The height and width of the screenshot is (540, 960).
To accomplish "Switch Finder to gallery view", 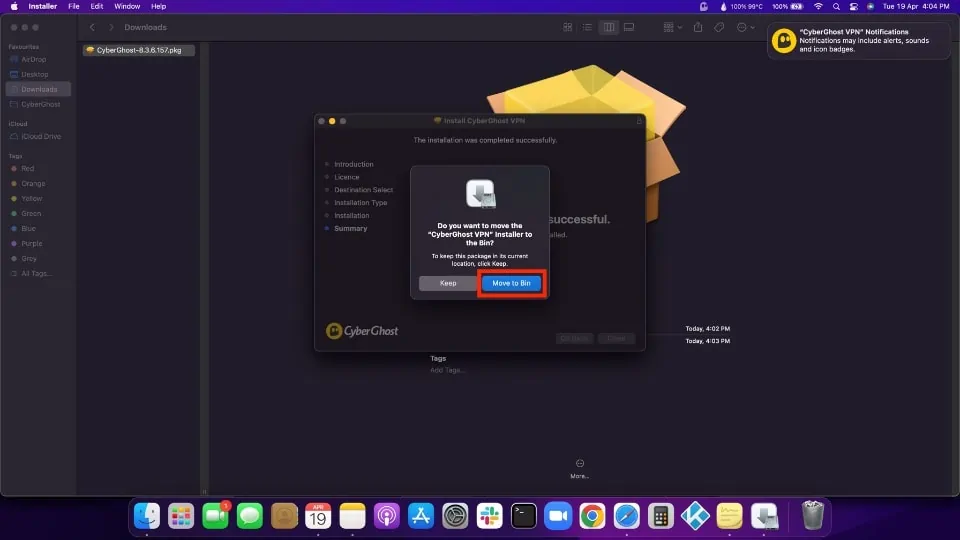I will pyautogui.click(x=629, y=27).
